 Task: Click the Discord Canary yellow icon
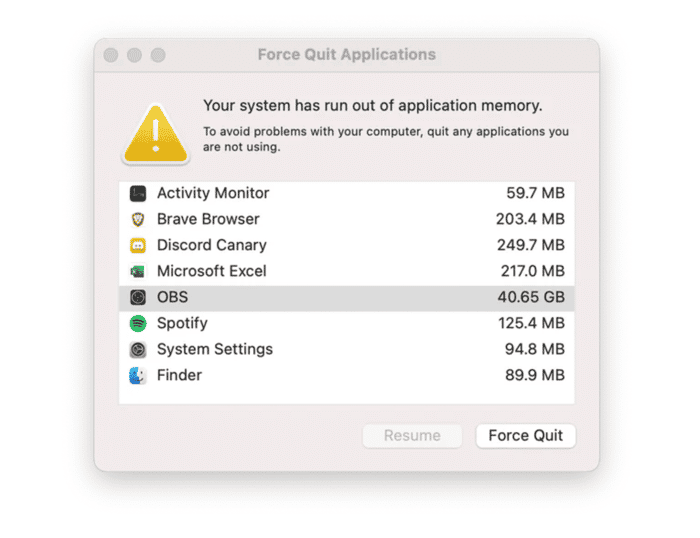138,245
